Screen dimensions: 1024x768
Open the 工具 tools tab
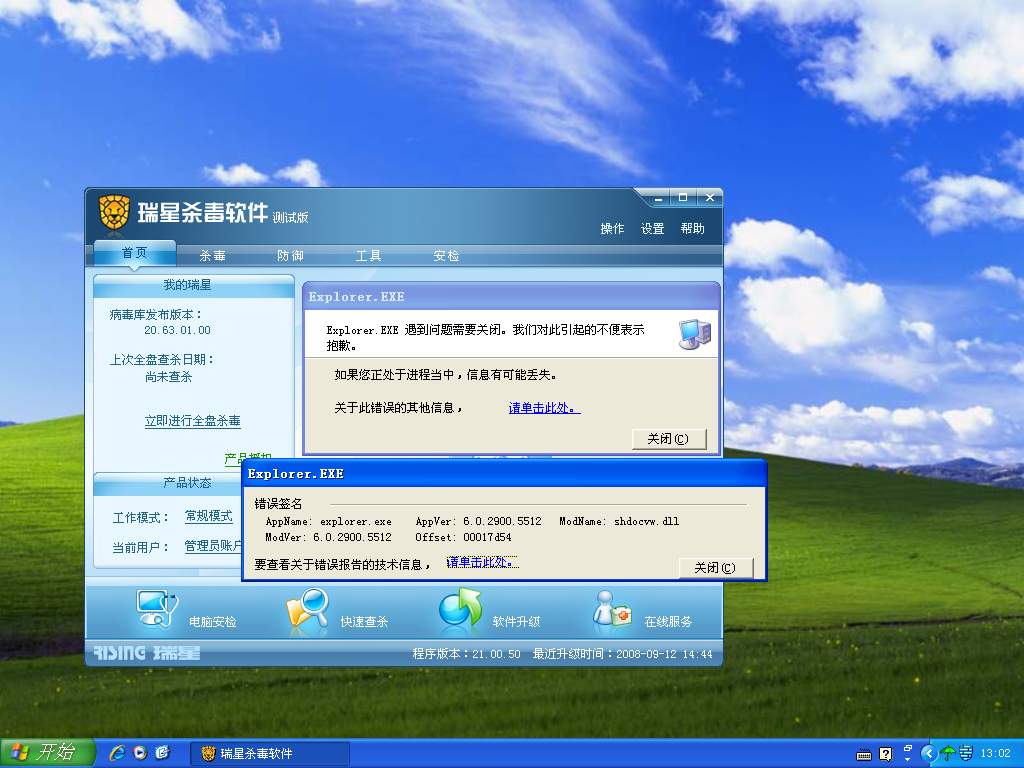coord(368,256)
